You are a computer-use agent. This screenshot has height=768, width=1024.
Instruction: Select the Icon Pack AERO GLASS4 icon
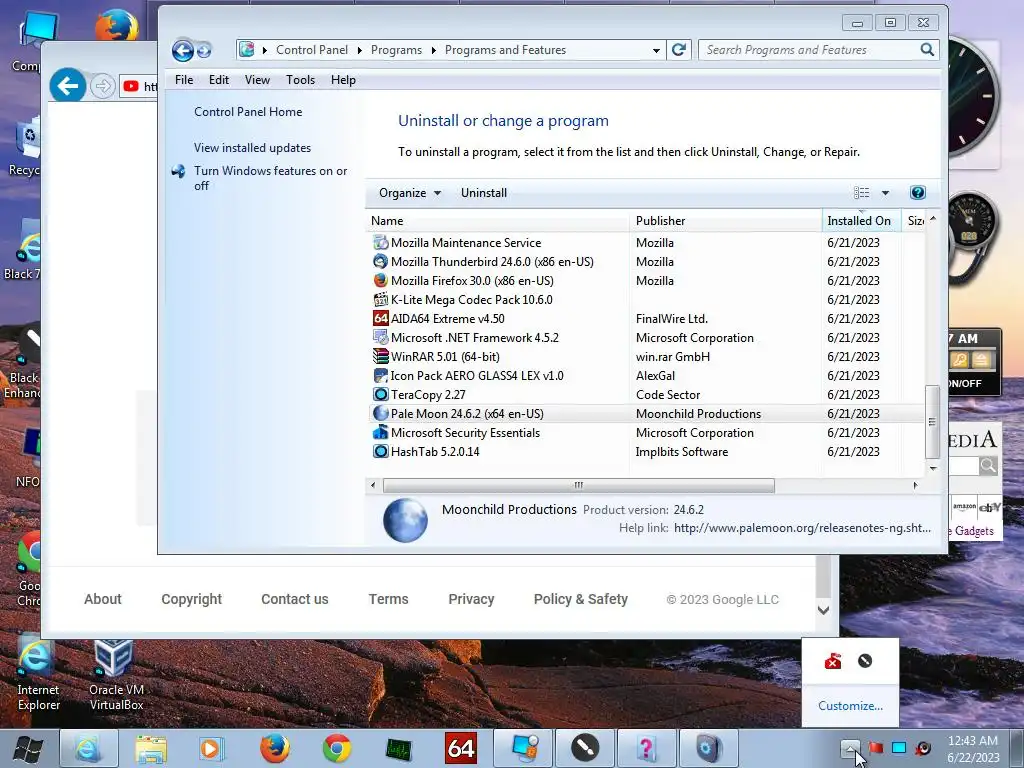380,376
